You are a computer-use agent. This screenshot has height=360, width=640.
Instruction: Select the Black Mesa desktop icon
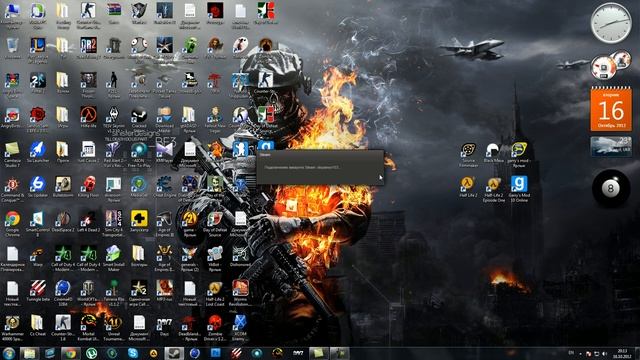[x=493, y=151]
